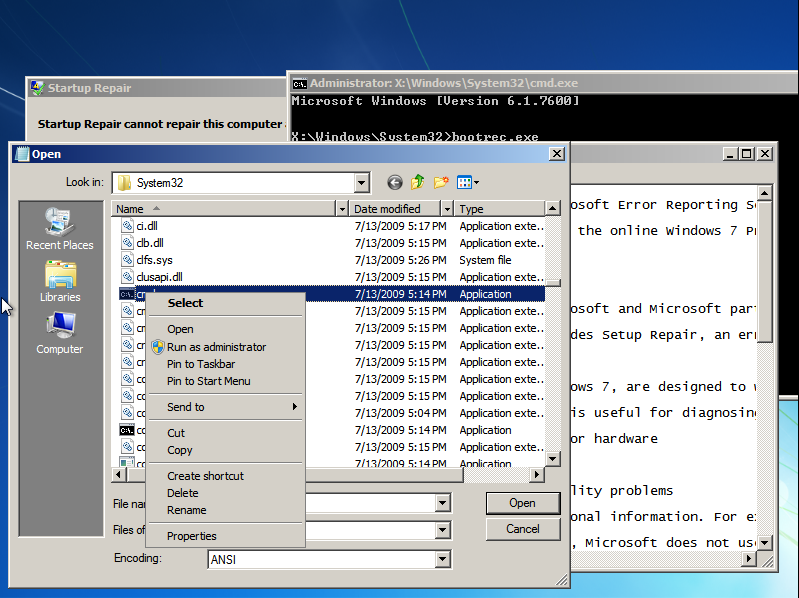The height and width of the screenshot is (598, 799).
Task: Open Computer in places sidebar
Action: (x=60, y=333)
